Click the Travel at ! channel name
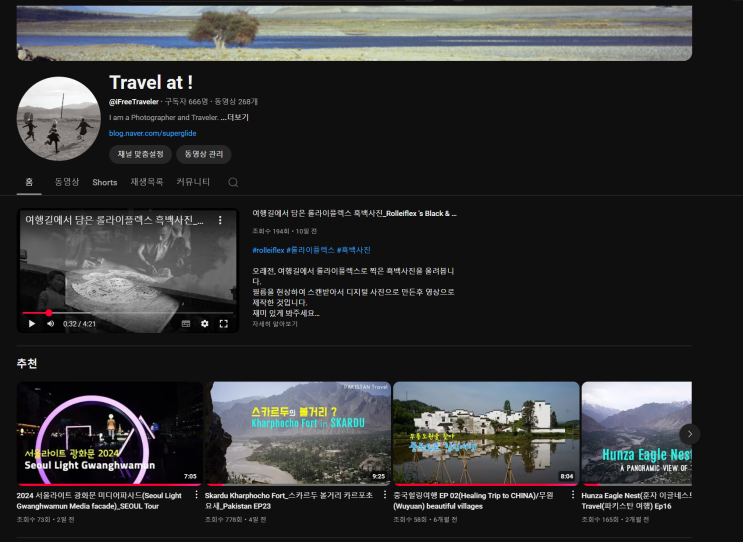Screen dimensions: 743x542 [x=151, y=82]
